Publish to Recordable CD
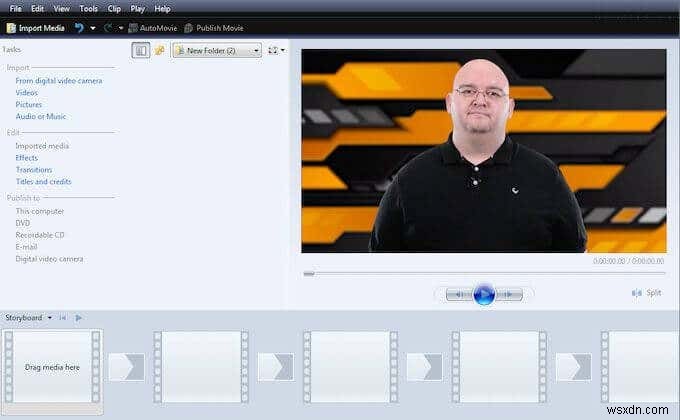Screen dimensions: 680x420 [40, 235]
